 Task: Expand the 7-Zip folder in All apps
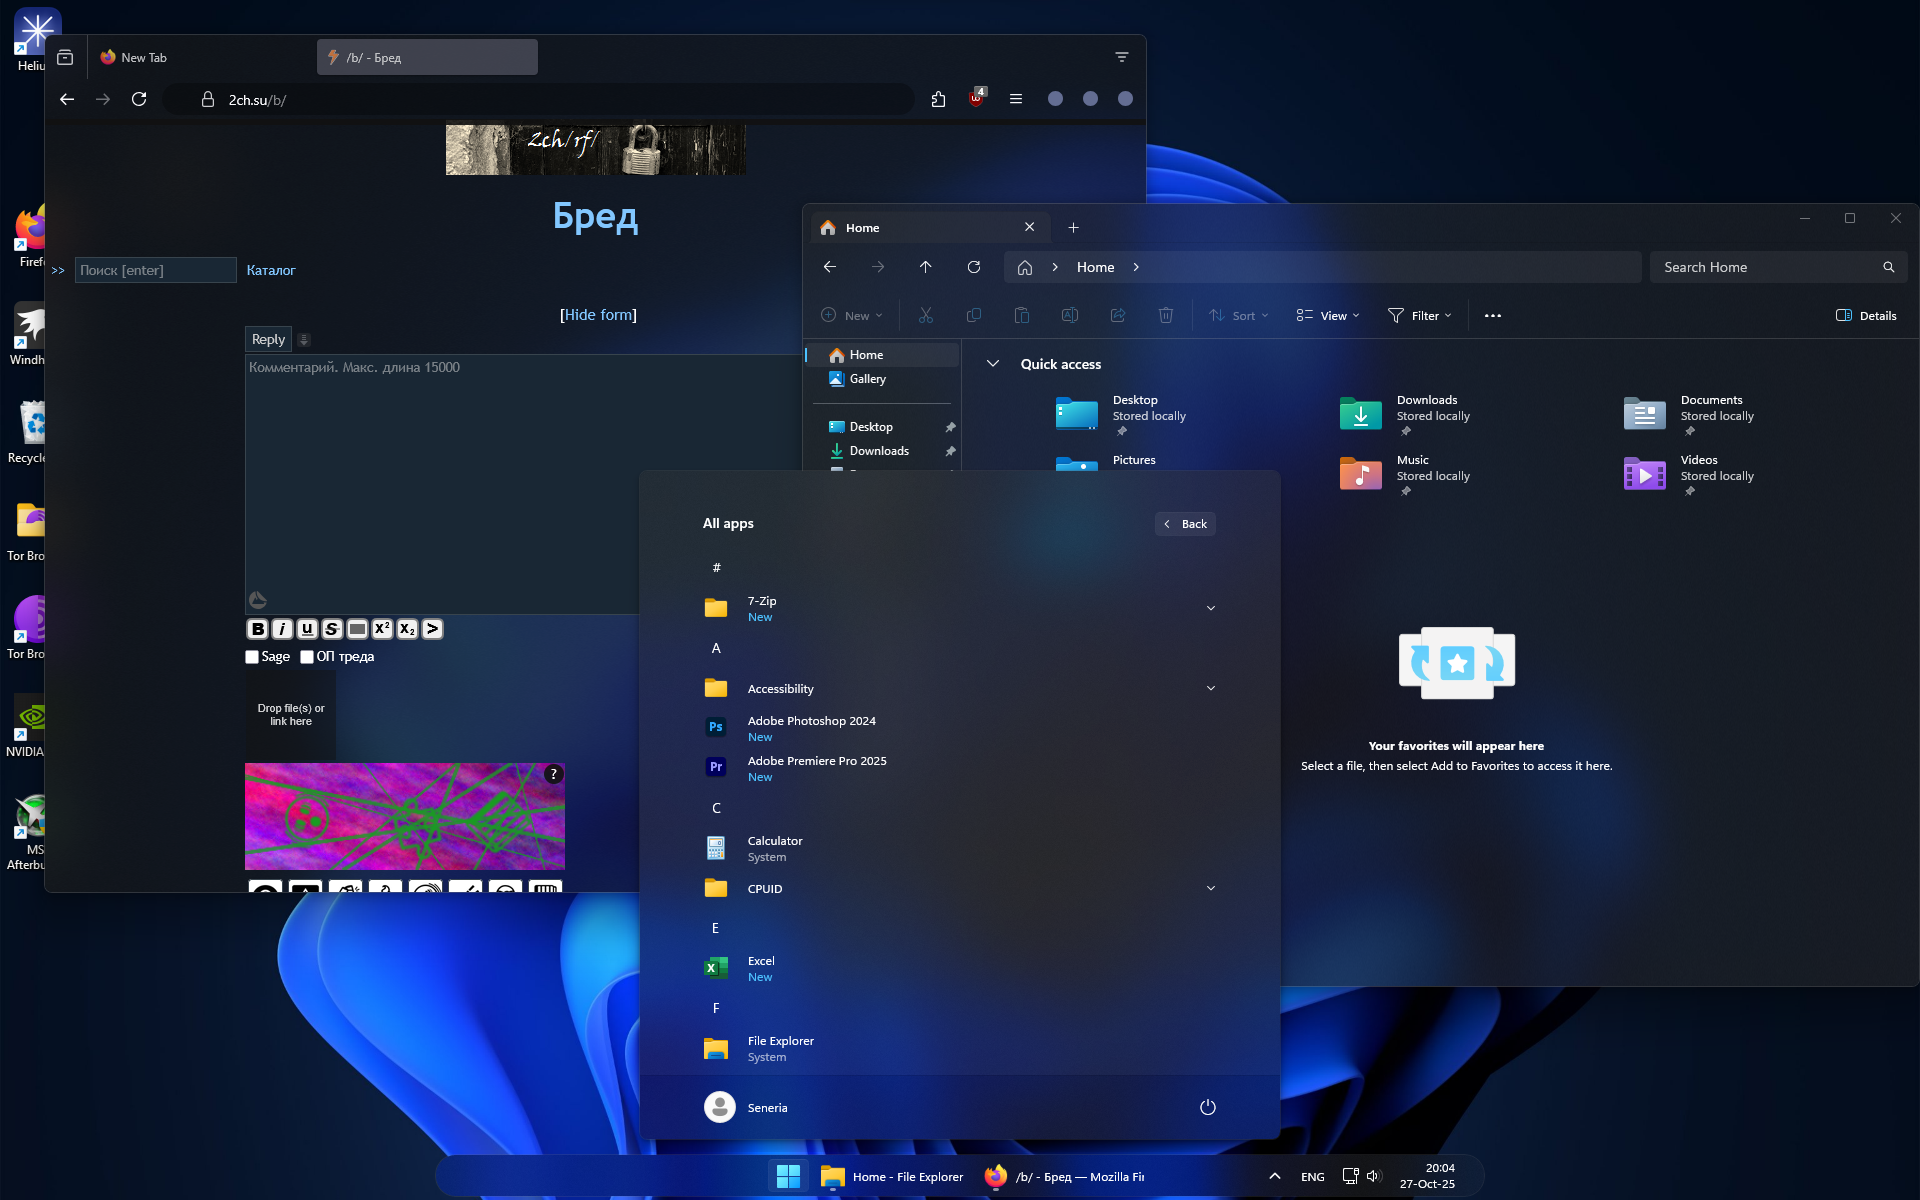tap(1210, 608)
